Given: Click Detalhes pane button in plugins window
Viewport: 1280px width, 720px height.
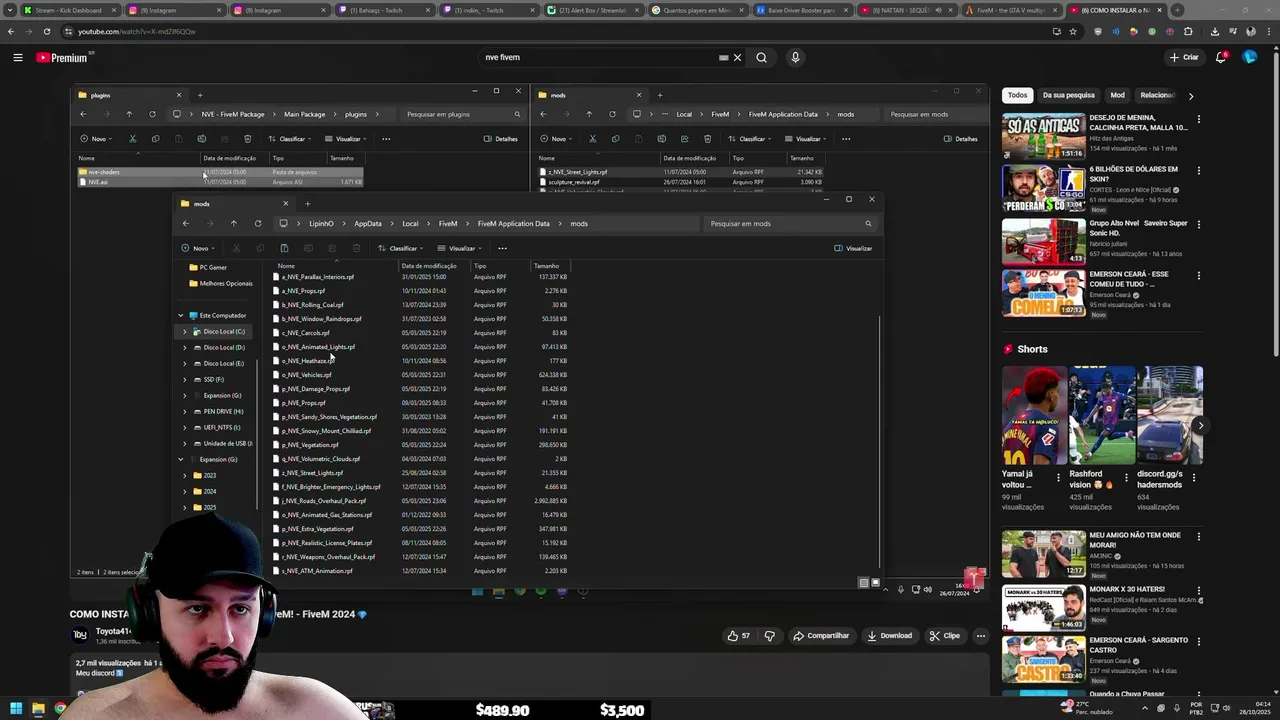Looking at the screenshot, I should click(501, 139).
